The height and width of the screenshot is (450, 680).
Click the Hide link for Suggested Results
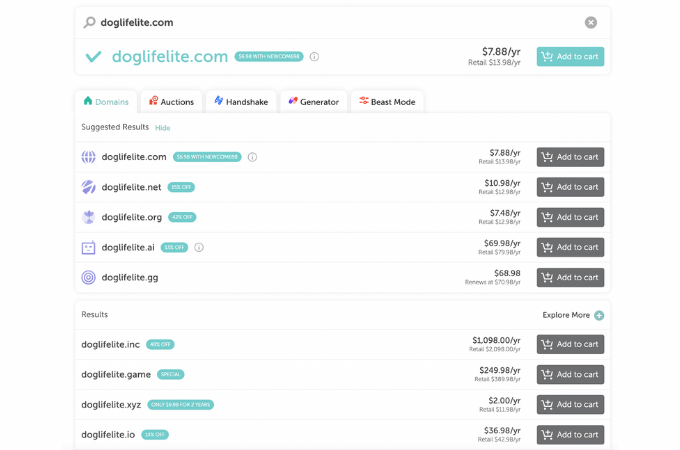(163, 128)
